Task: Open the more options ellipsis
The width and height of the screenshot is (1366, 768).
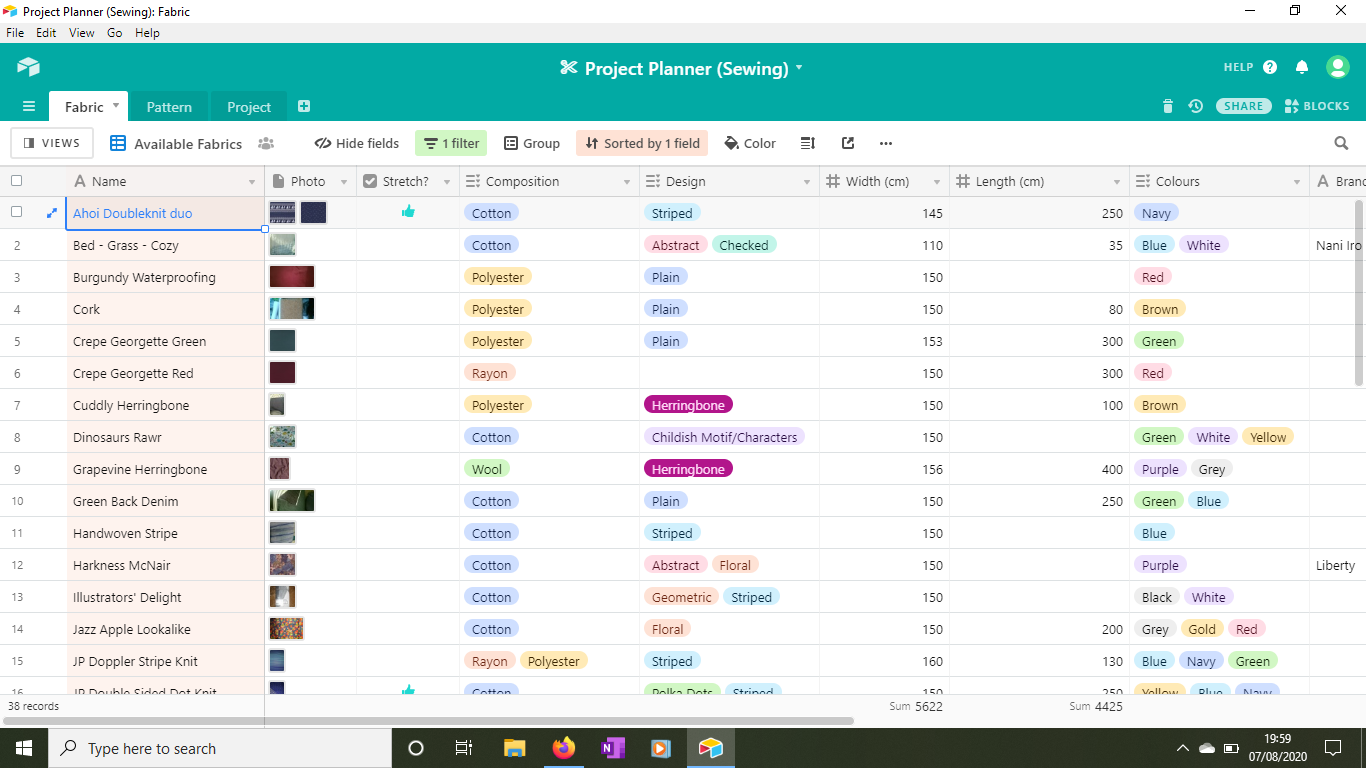Action: click(886, 143)
